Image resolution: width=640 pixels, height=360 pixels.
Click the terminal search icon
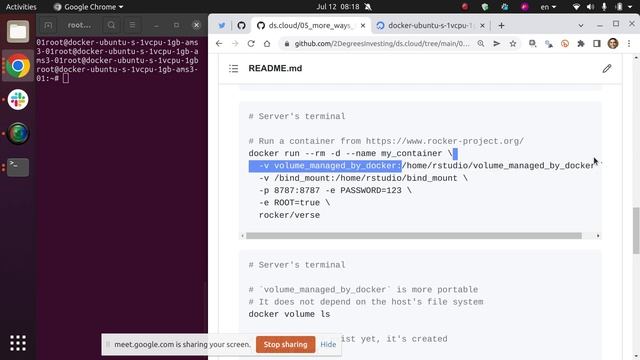111,25
